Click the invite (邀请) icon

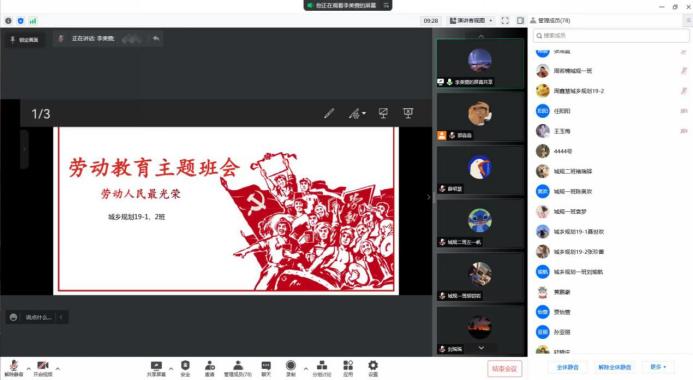pyautogui.click(x=209, y=368)
